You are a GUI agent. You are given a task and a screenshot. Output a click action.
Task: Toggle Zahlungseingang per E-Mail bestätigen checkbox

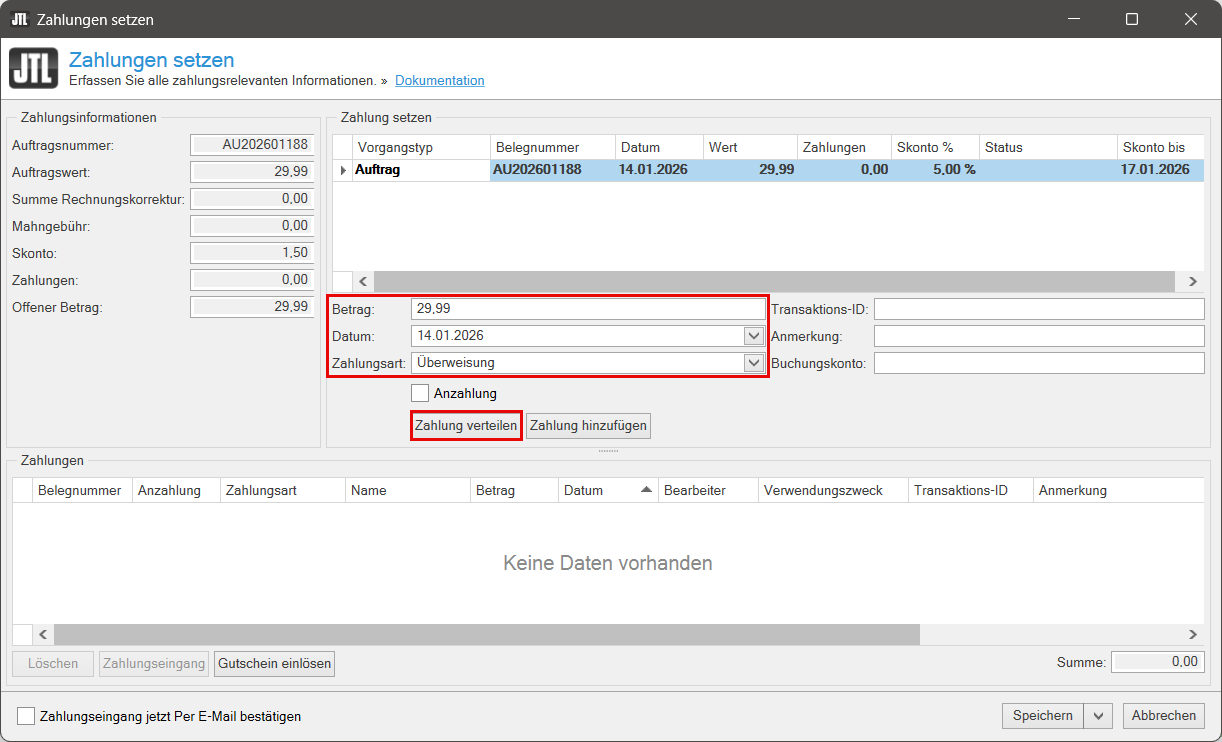tap(26, 716)
